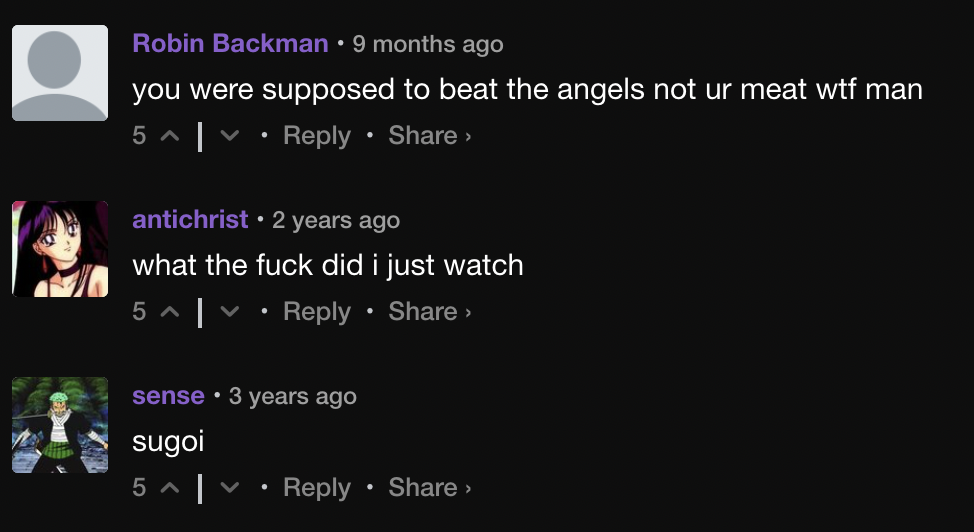Viewport: 974px width, 532px height.
Task: Expand Share options on sense's comment
Action: point(430,487)
